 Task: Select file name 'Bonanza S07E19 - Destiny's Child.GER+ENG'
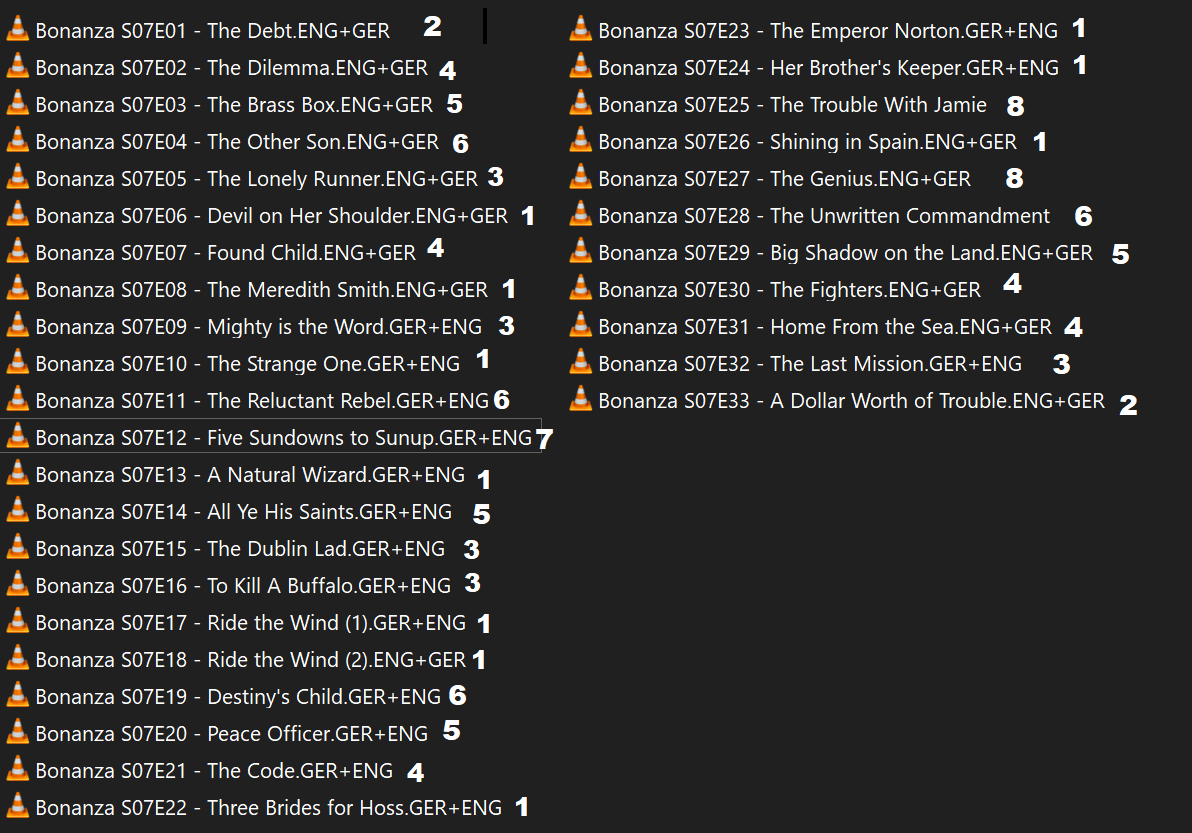point(238,698)
